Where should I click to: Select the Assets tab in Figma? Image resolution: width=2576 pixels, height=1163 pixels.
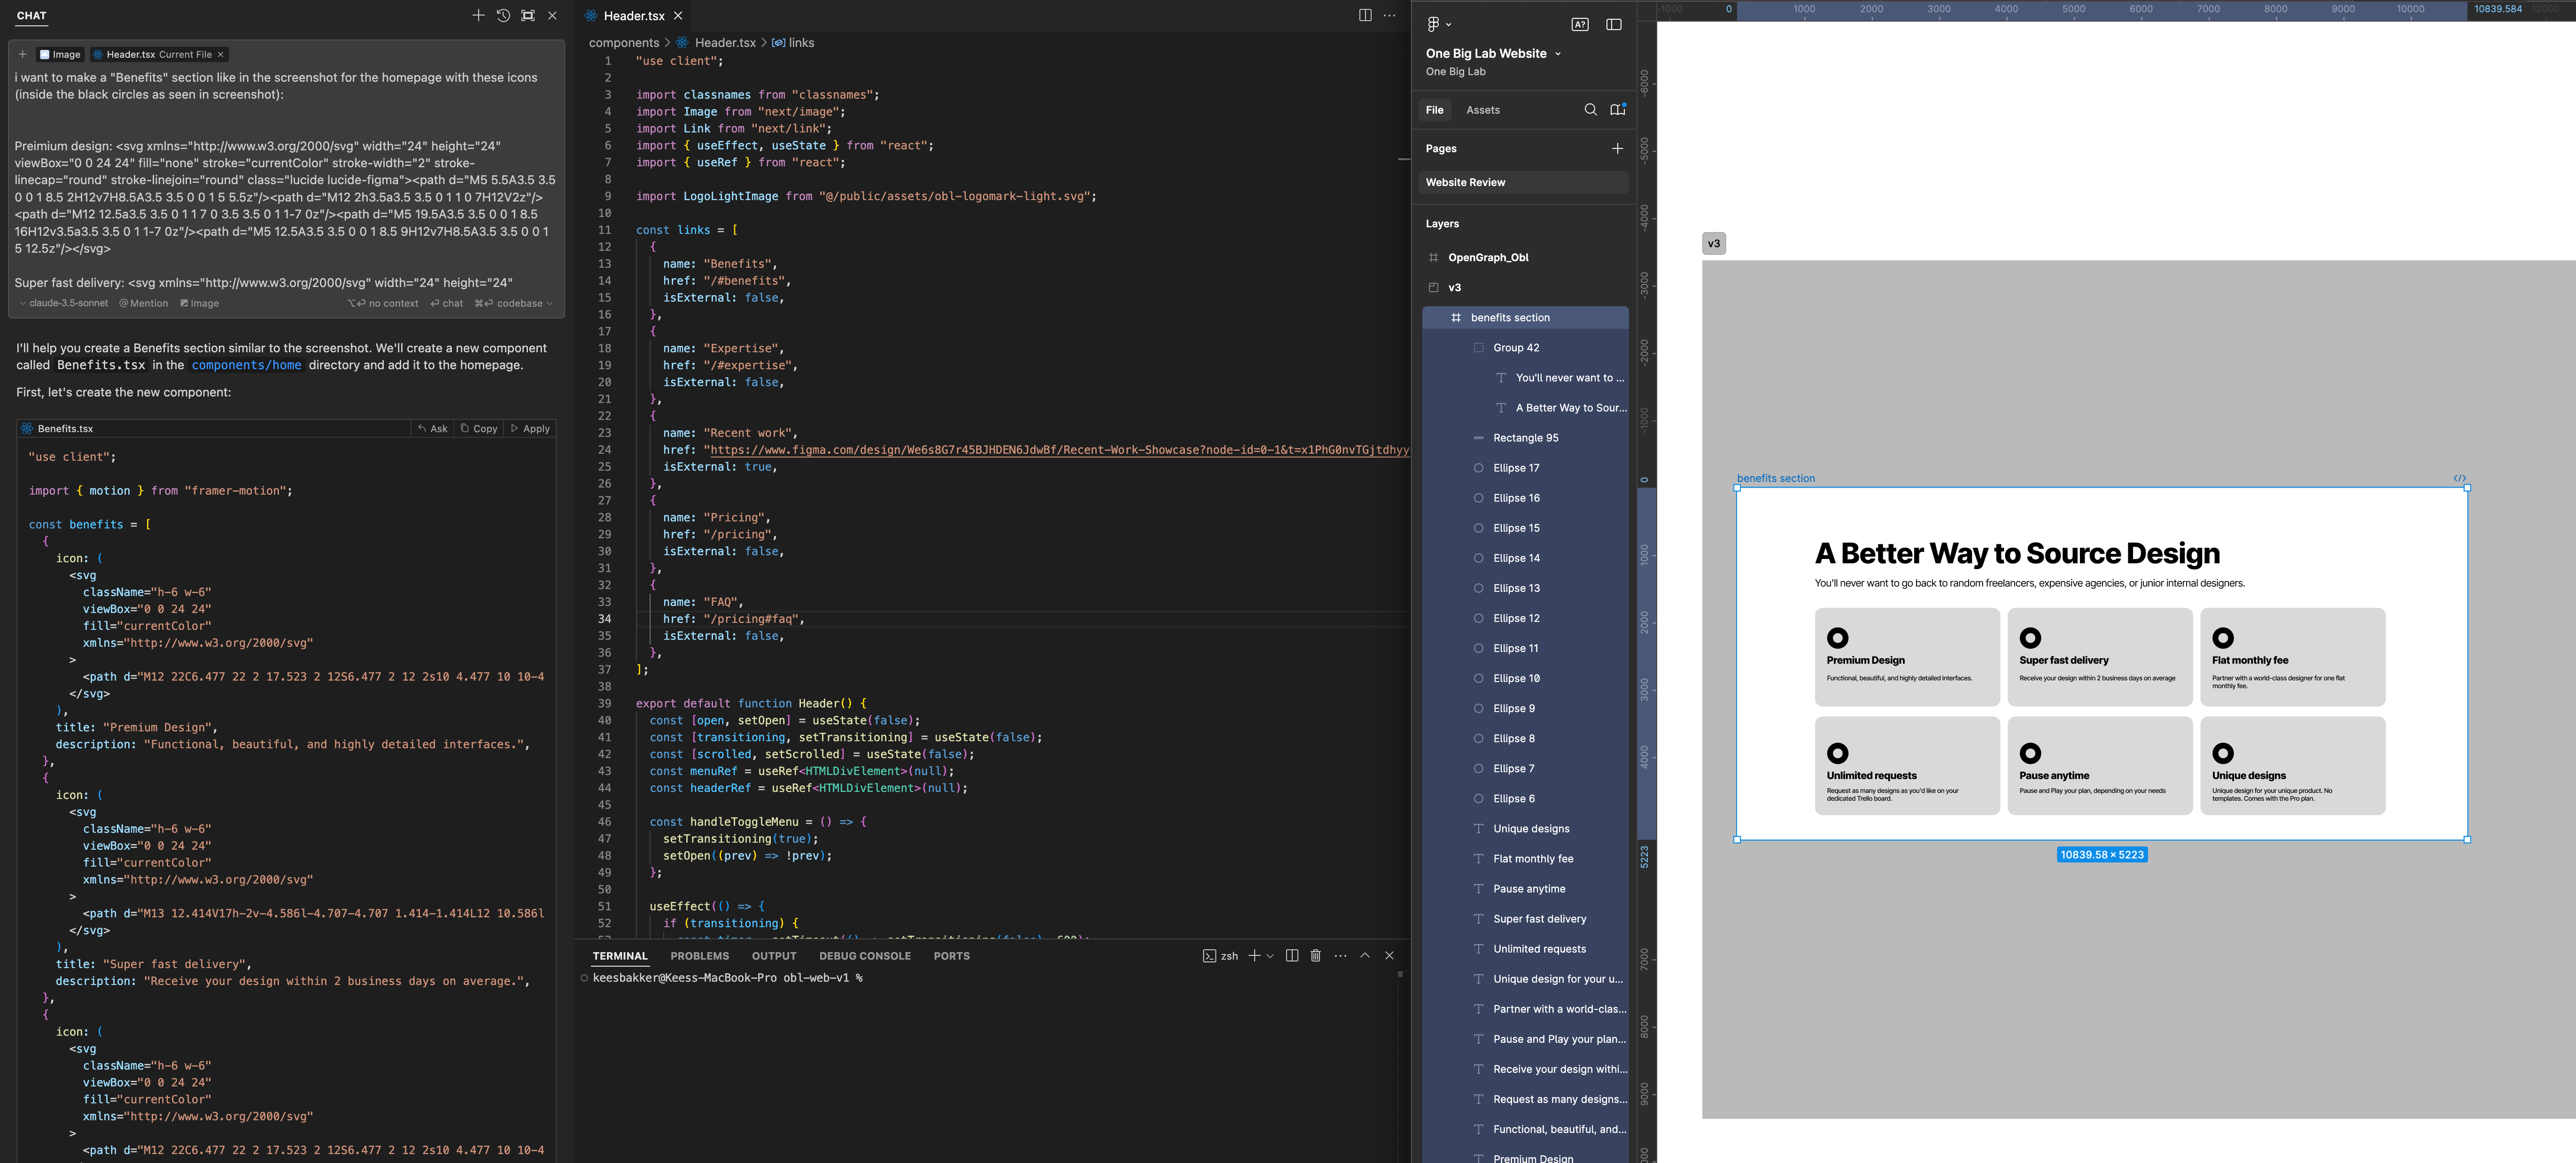point(1483,110)
